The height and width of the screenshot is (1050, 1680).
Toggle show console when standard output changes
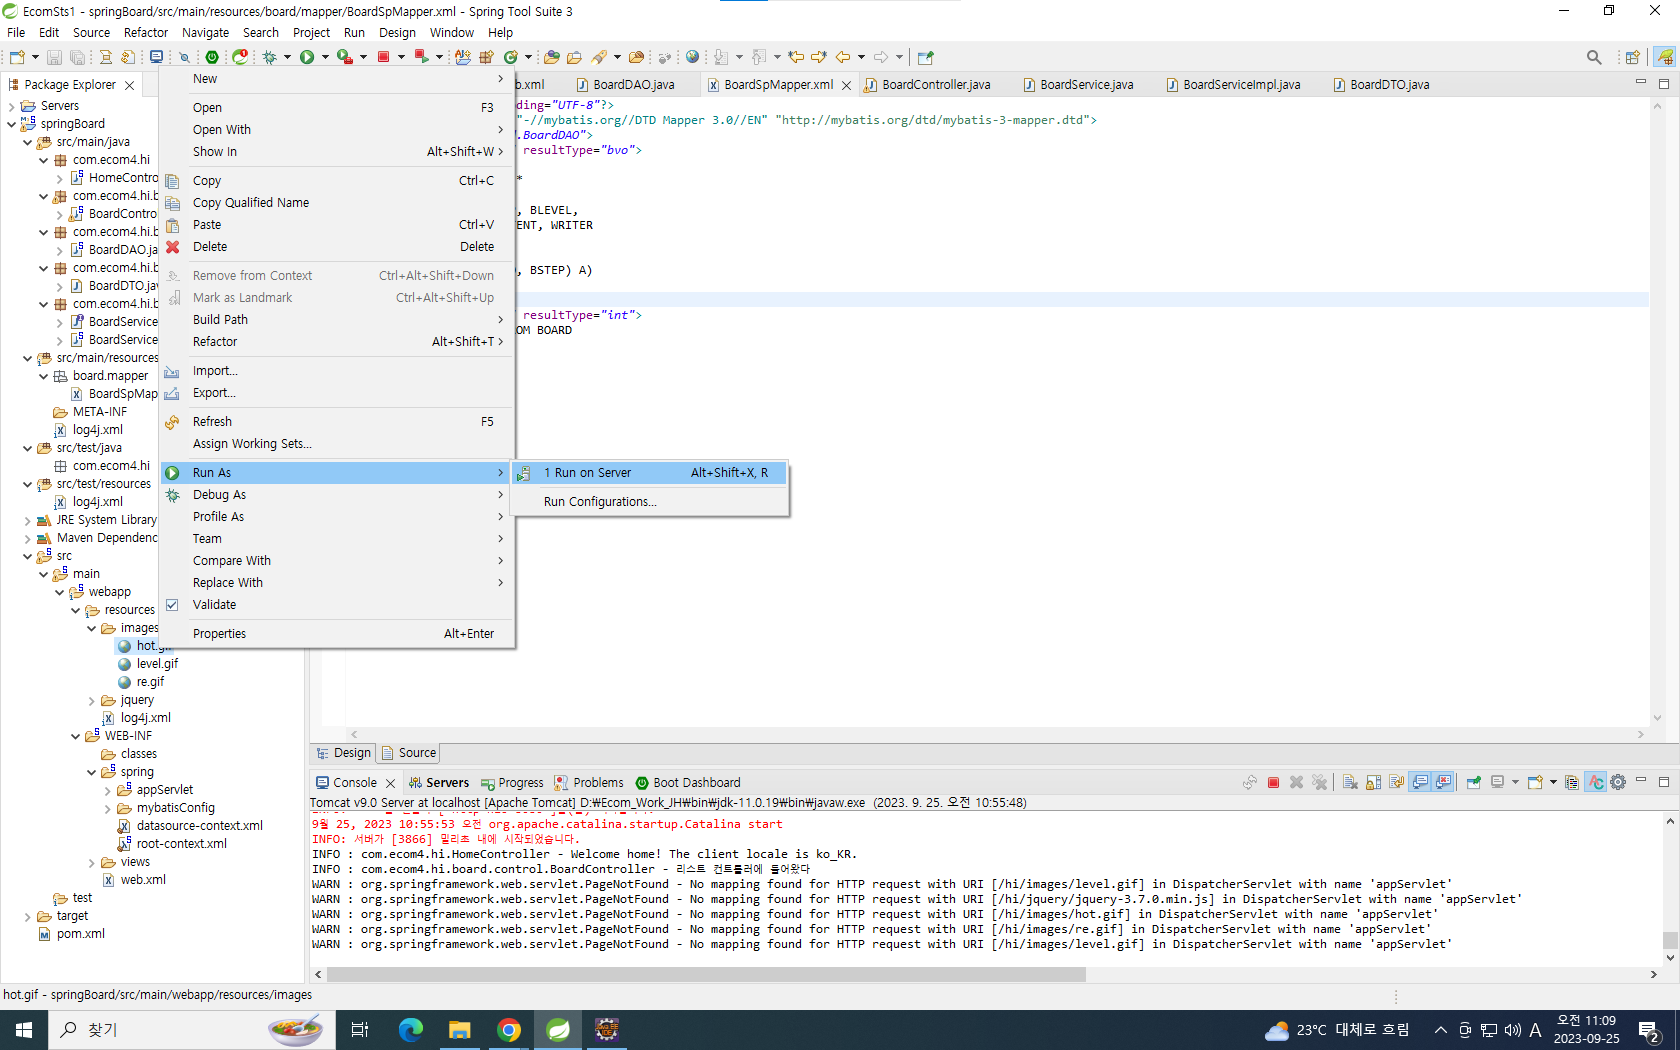1420,783
